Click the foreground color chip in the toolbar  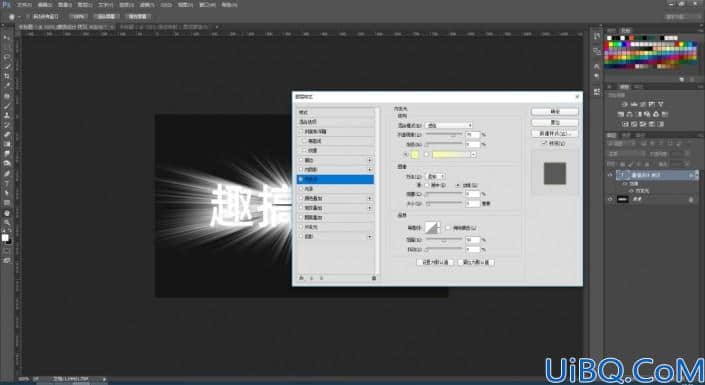5,237
